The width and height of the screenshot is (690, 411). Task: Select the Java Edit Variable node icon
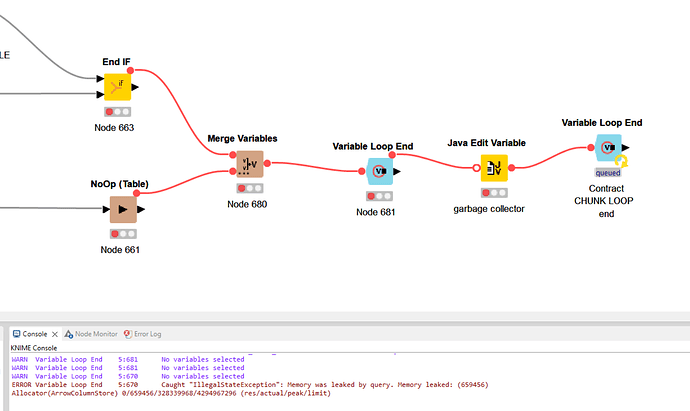494,168
